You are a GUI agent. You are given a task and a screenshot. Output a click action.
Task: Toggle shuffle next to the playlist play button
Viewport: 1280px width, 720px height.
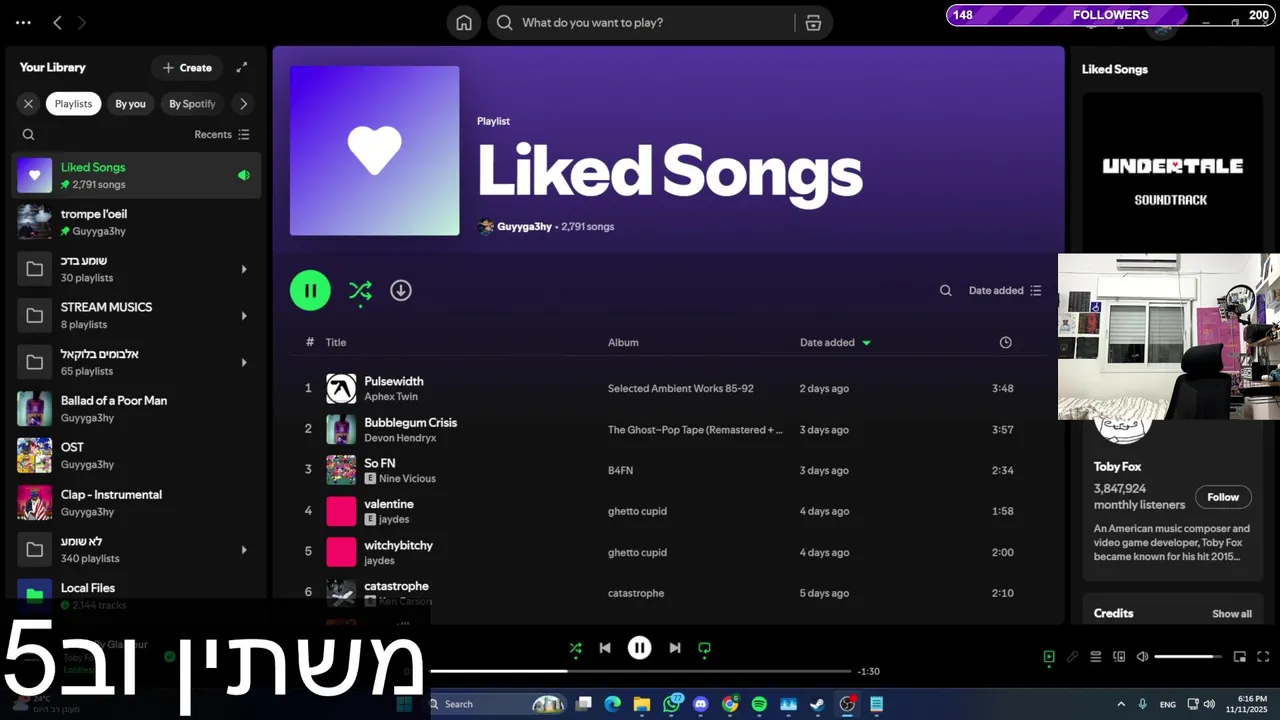click(x=360, y=291)
